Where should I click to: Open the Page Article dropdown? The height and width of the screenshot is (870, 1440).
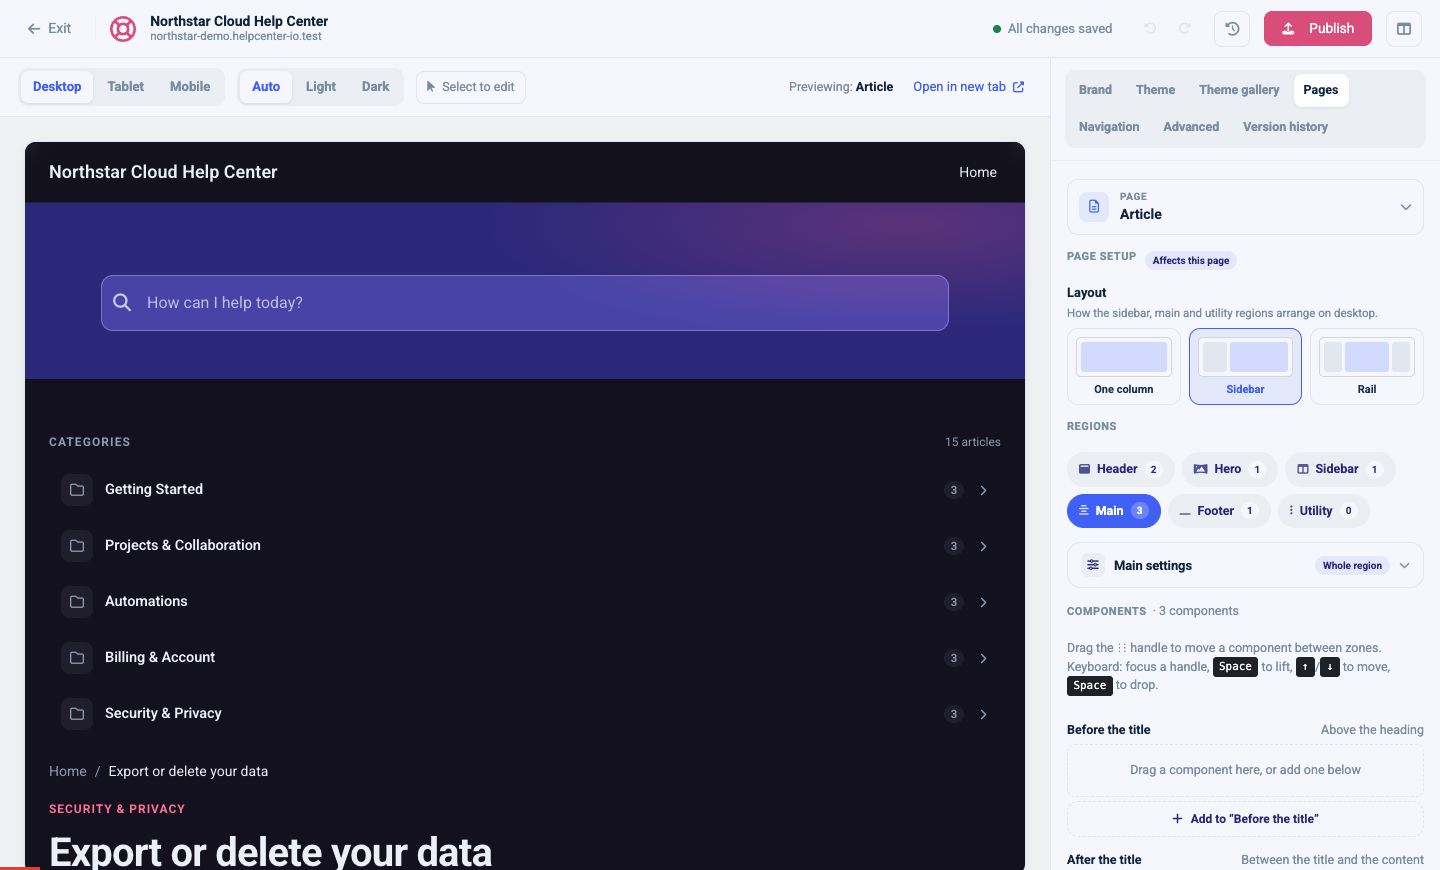click(x=1245, y=207)
